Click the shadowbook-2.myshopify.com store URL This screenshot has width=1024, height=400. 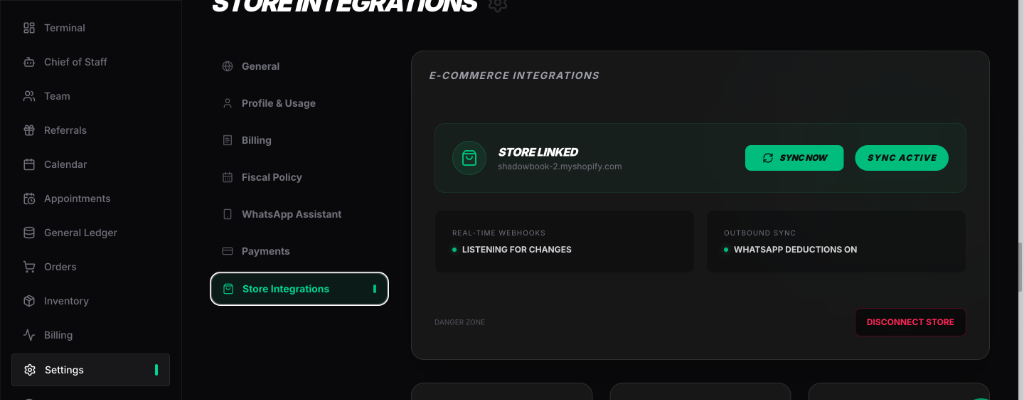[x=560, y=166]
